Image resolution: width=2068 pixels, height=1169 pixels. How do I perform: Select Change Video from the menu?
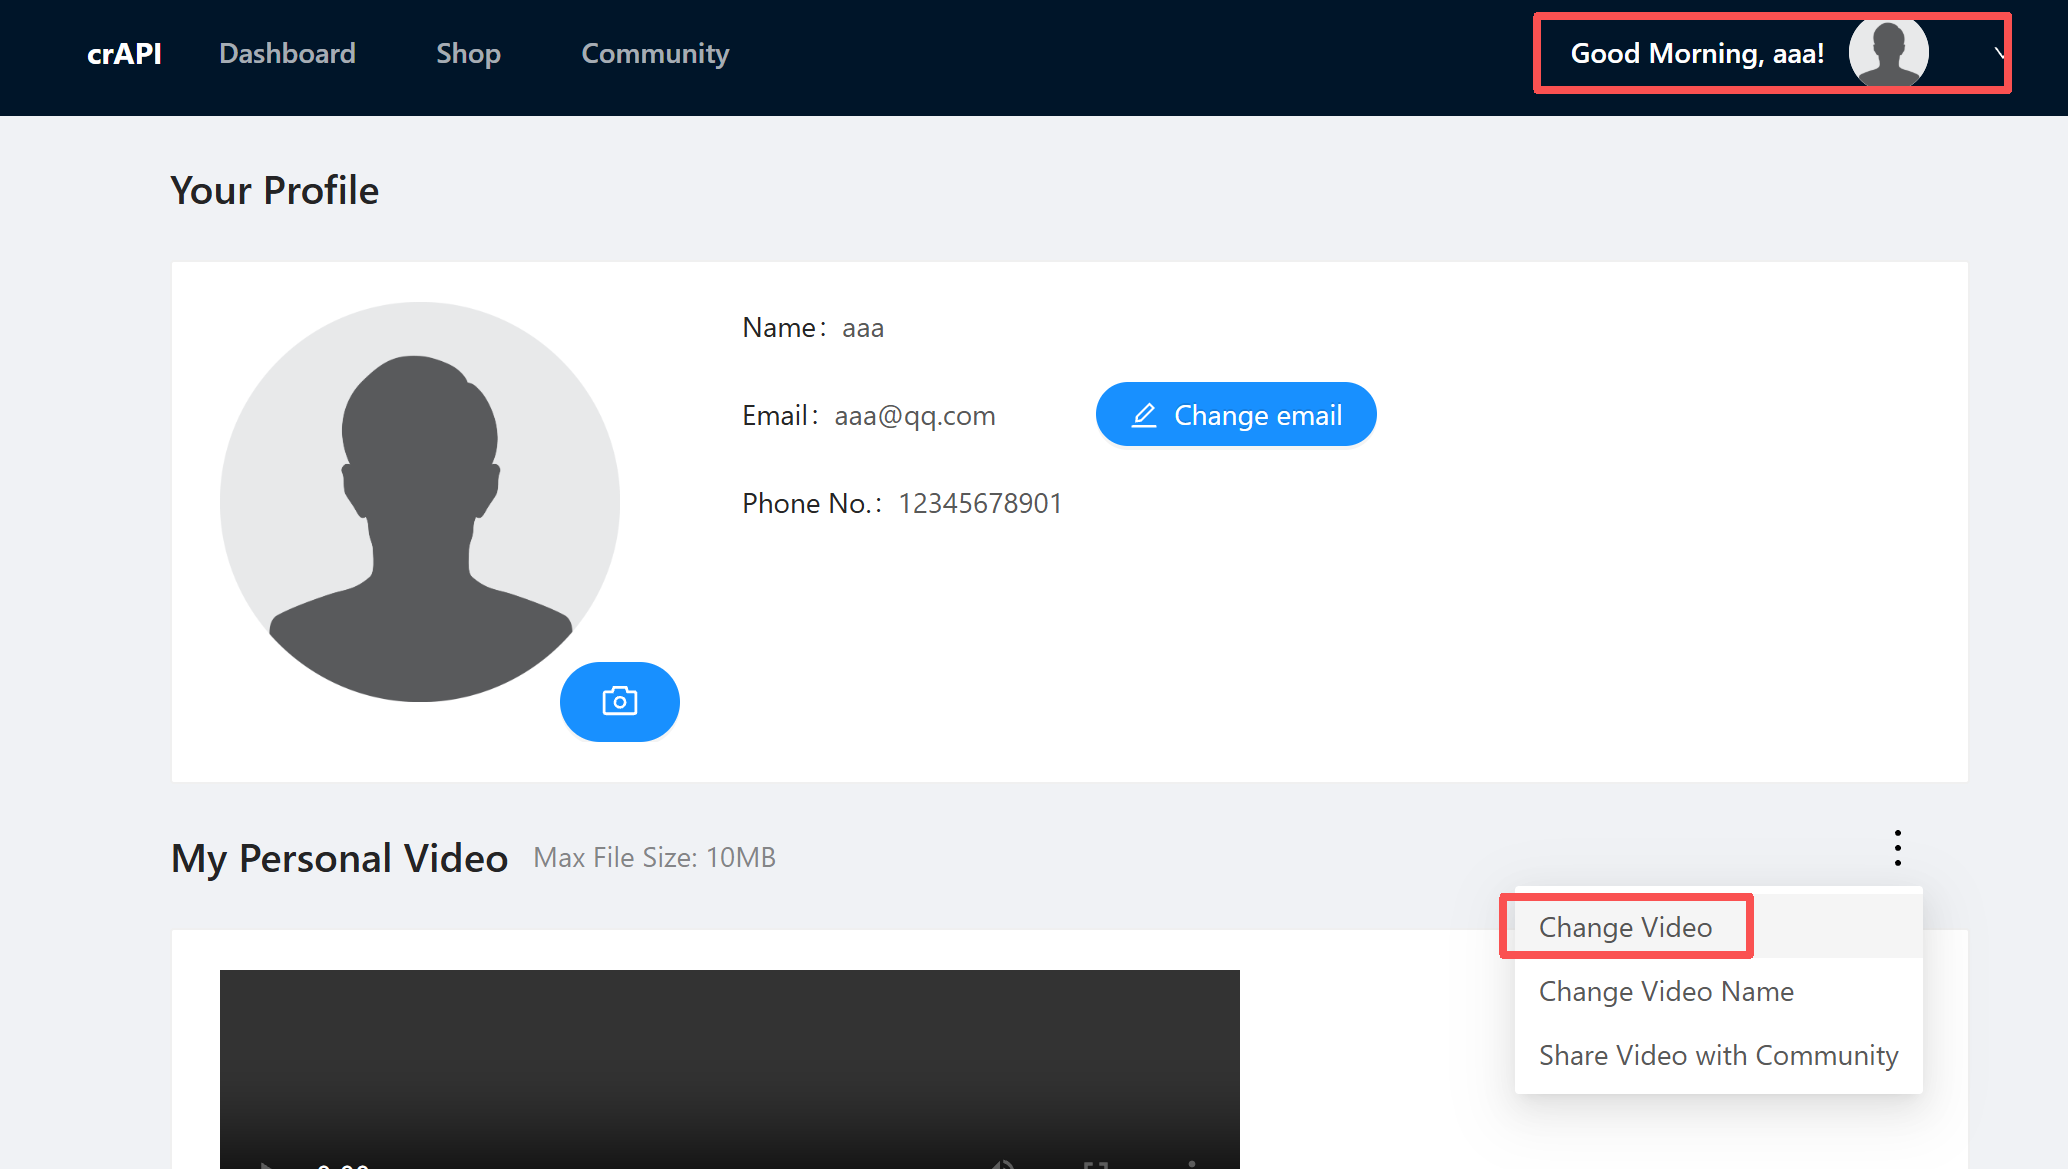click(x=1625, y=927)
